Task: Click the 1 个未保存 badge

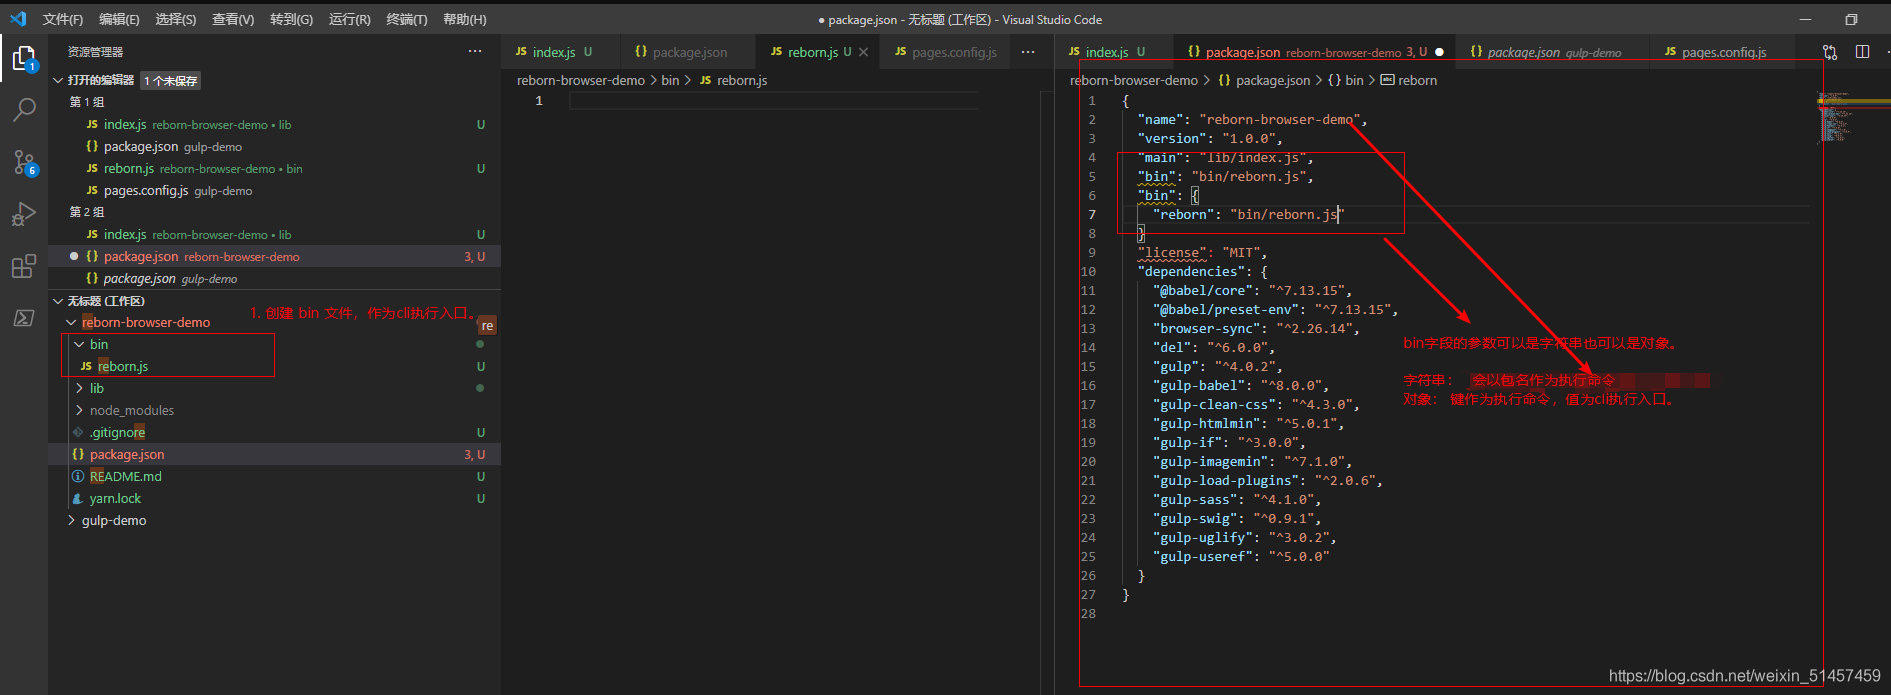Action: [x=170, y=80]
